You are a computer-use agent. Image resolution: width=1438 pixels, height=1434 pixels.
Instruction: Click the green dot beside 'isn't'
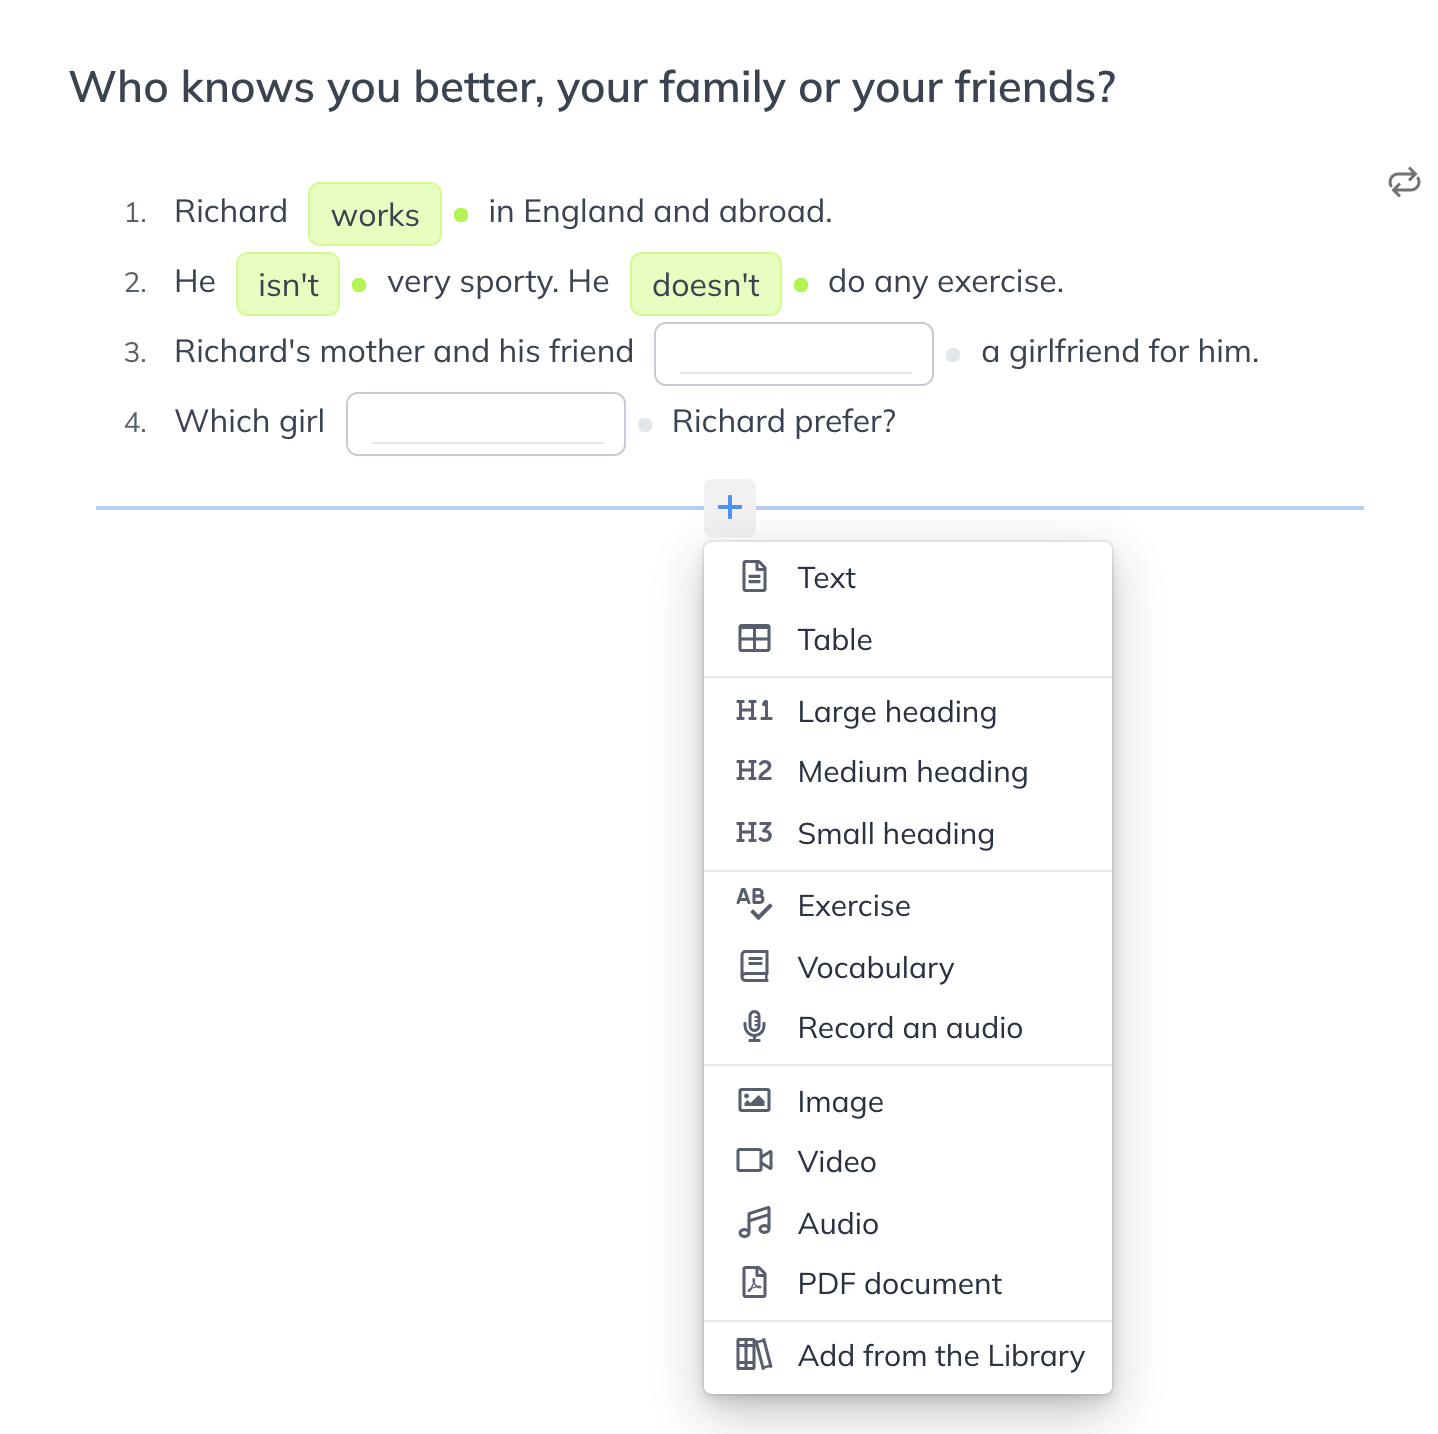click(359, 285)
